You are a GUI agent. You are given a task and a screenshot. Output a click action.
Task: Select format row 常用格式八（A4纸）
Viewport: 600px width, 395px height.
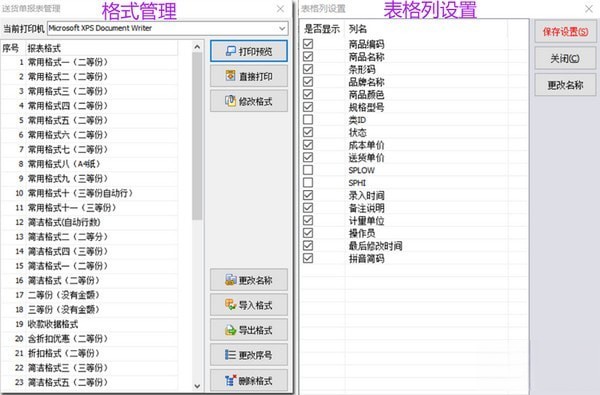pos(90,164)
